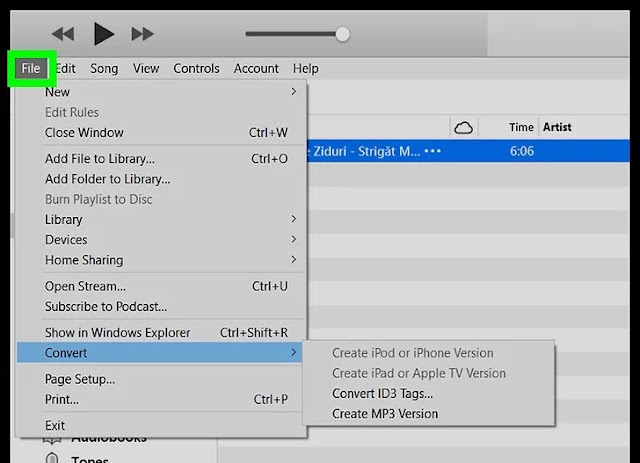Select Convert ID3 Tags
Screen dimensions: 640x463
429,393
